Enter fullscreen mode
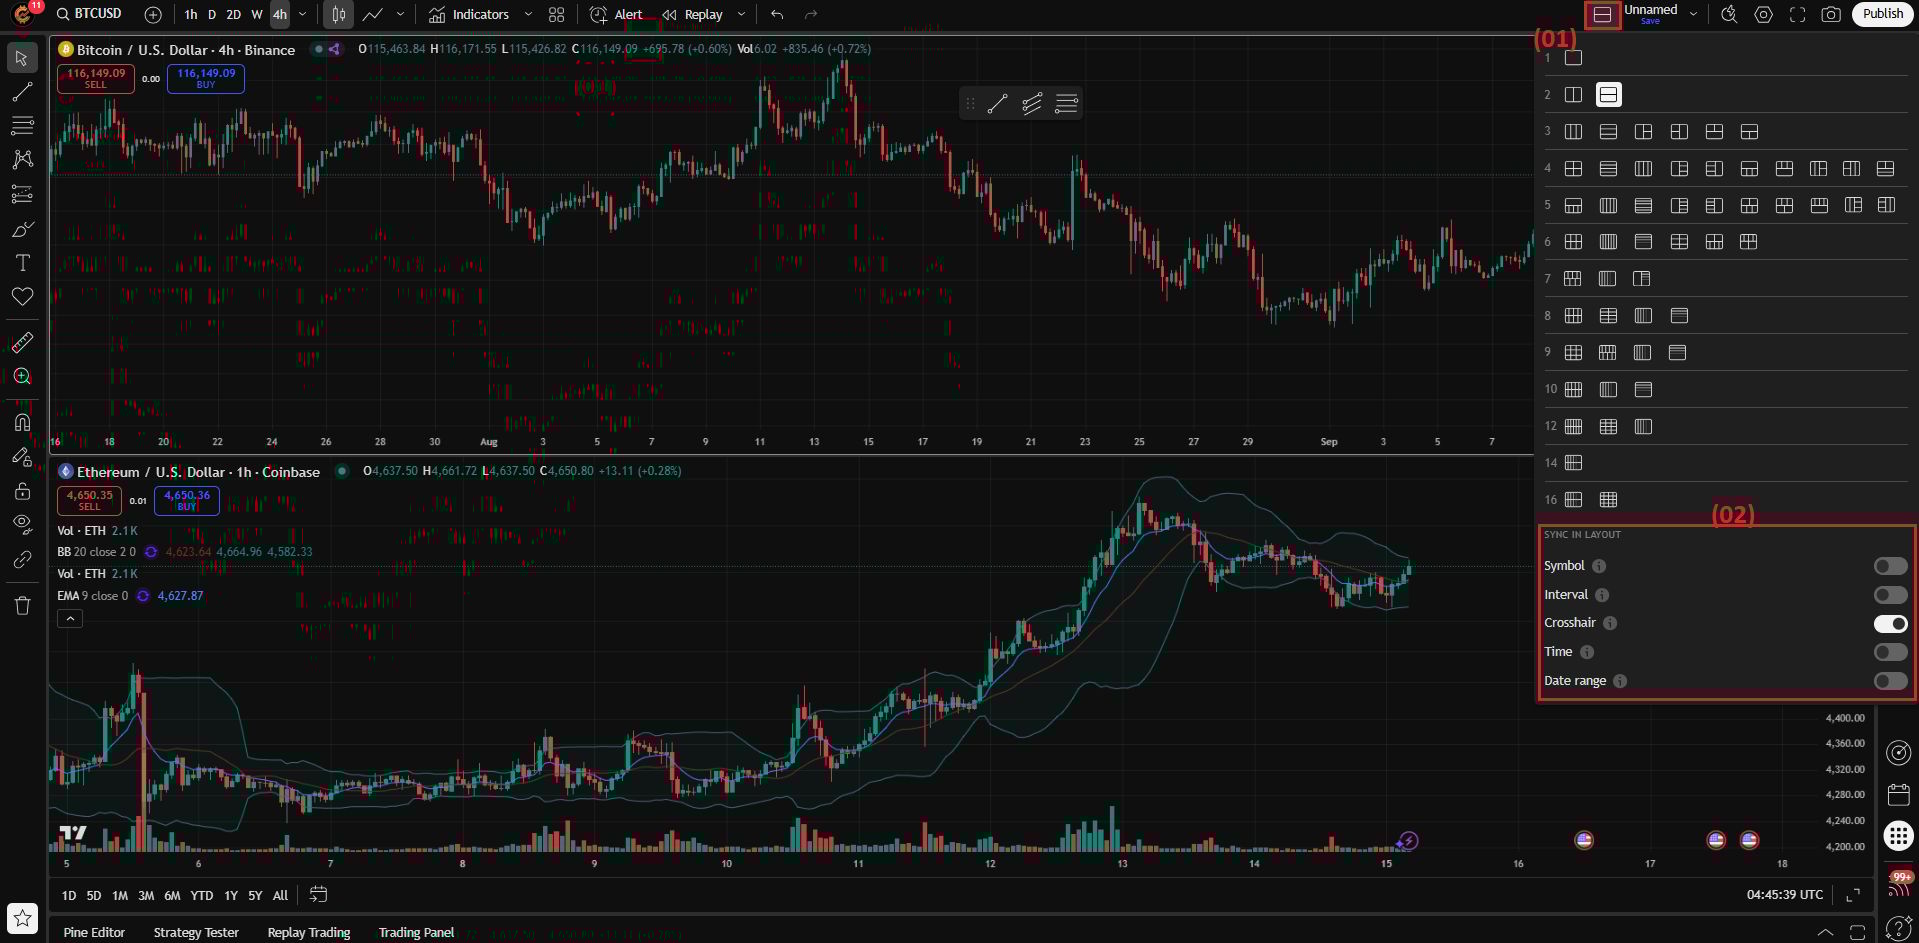 (1798, 15)
